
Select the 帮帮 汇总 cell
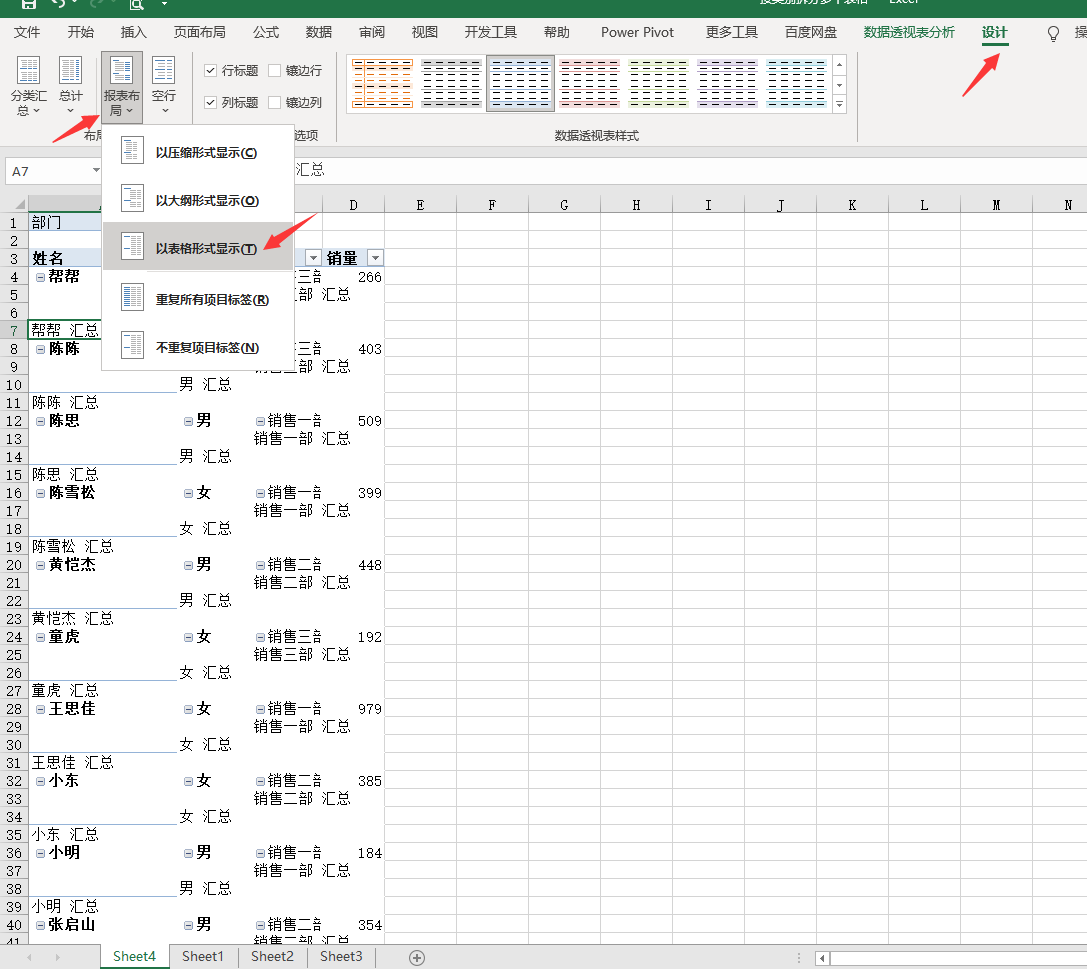pos(64,330)
